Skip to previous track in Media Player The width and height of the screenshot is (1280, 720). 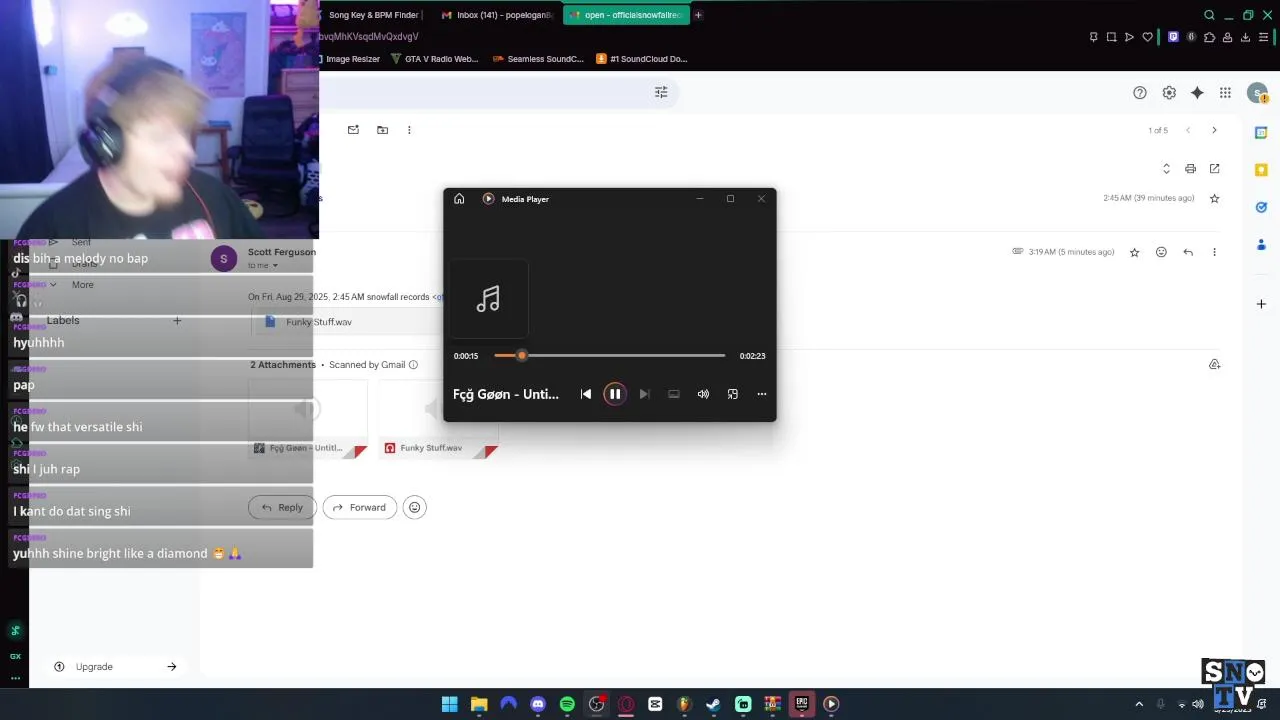point(586,394)
